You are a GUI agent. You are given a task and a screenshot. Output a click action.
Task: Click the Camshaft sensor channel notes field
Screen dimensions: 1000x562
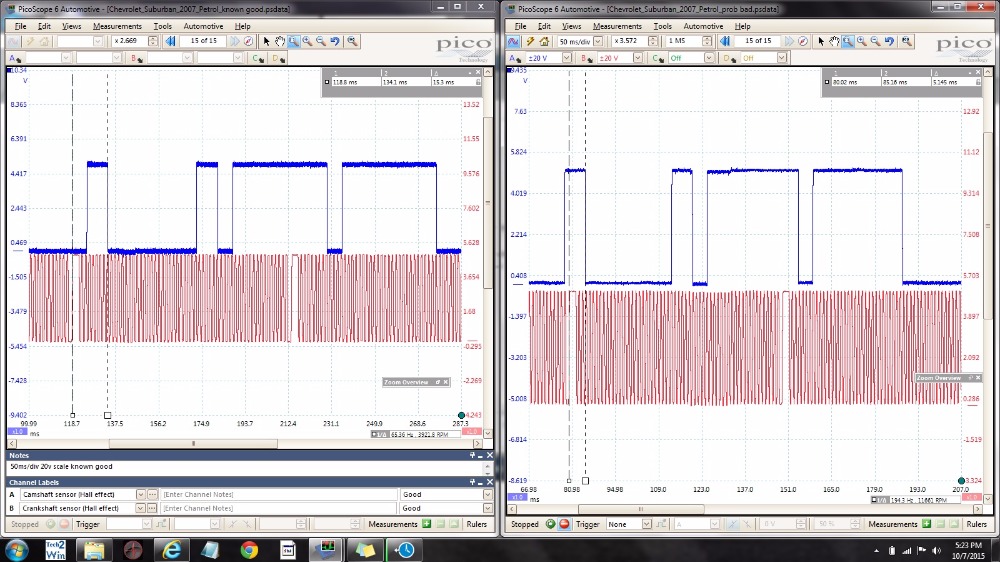pos(278,494)
